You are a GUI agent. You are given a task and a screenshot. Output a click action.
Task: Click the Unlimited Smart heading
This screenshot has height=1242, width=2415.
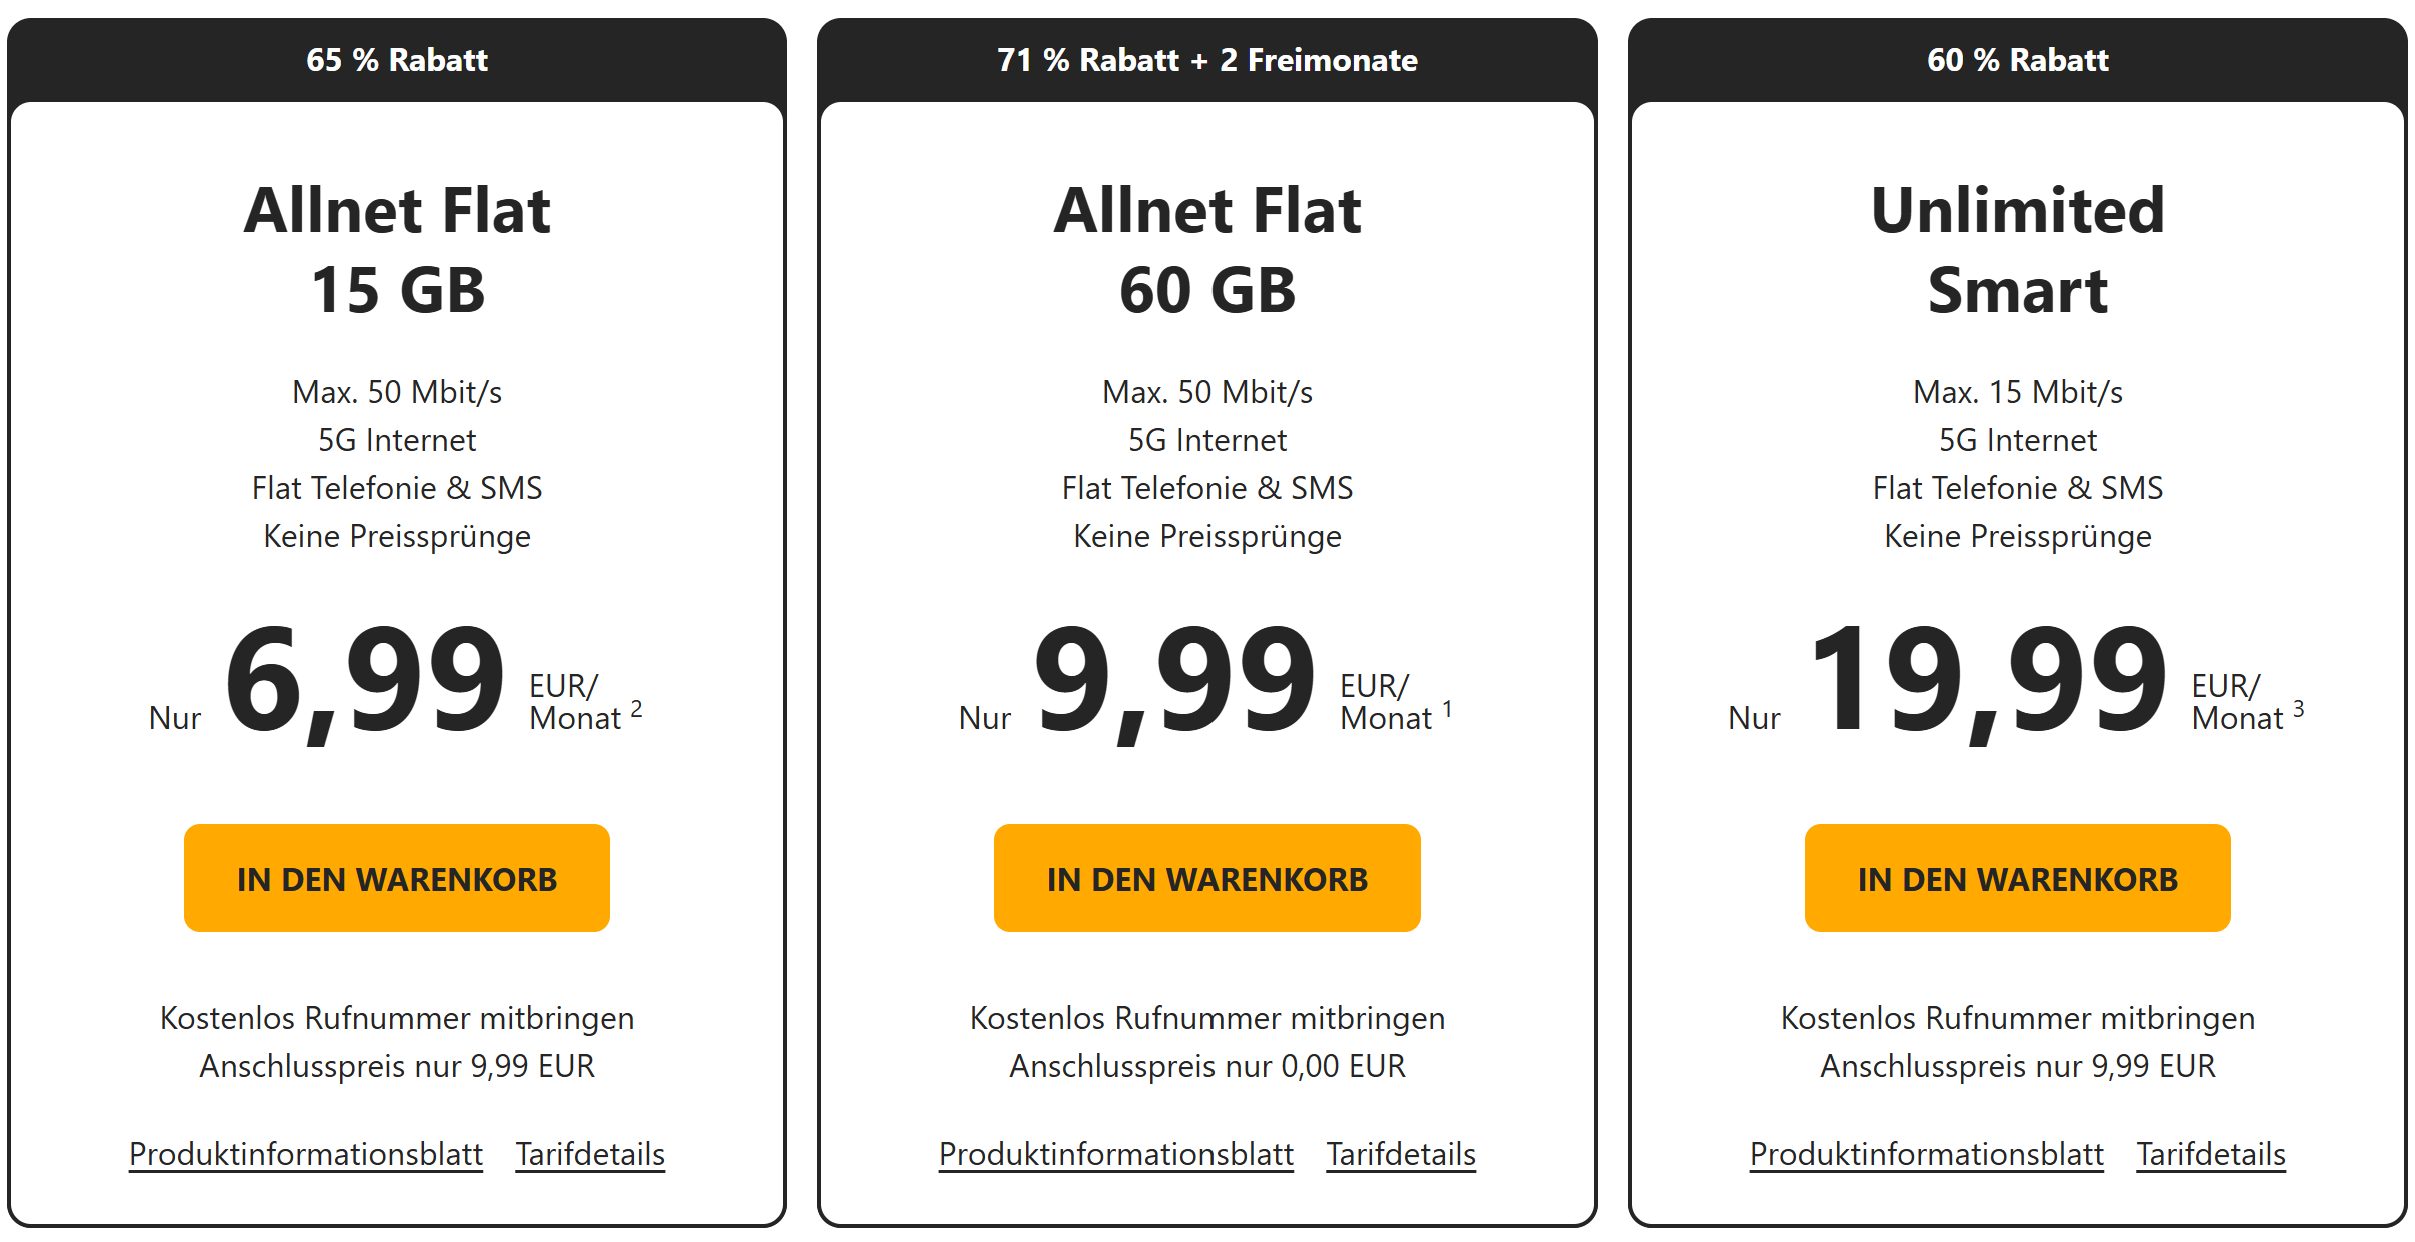point(2017,250)
